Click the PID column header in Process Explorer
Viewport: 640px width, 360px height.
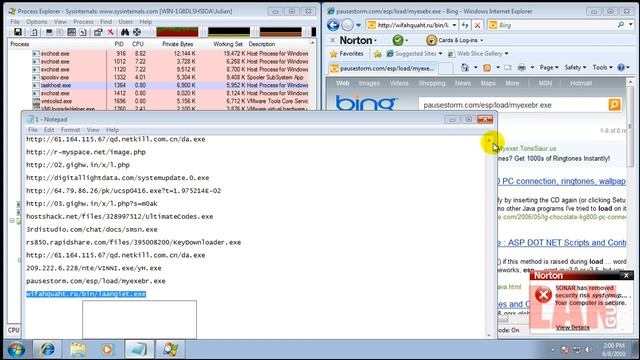point(119,44)
